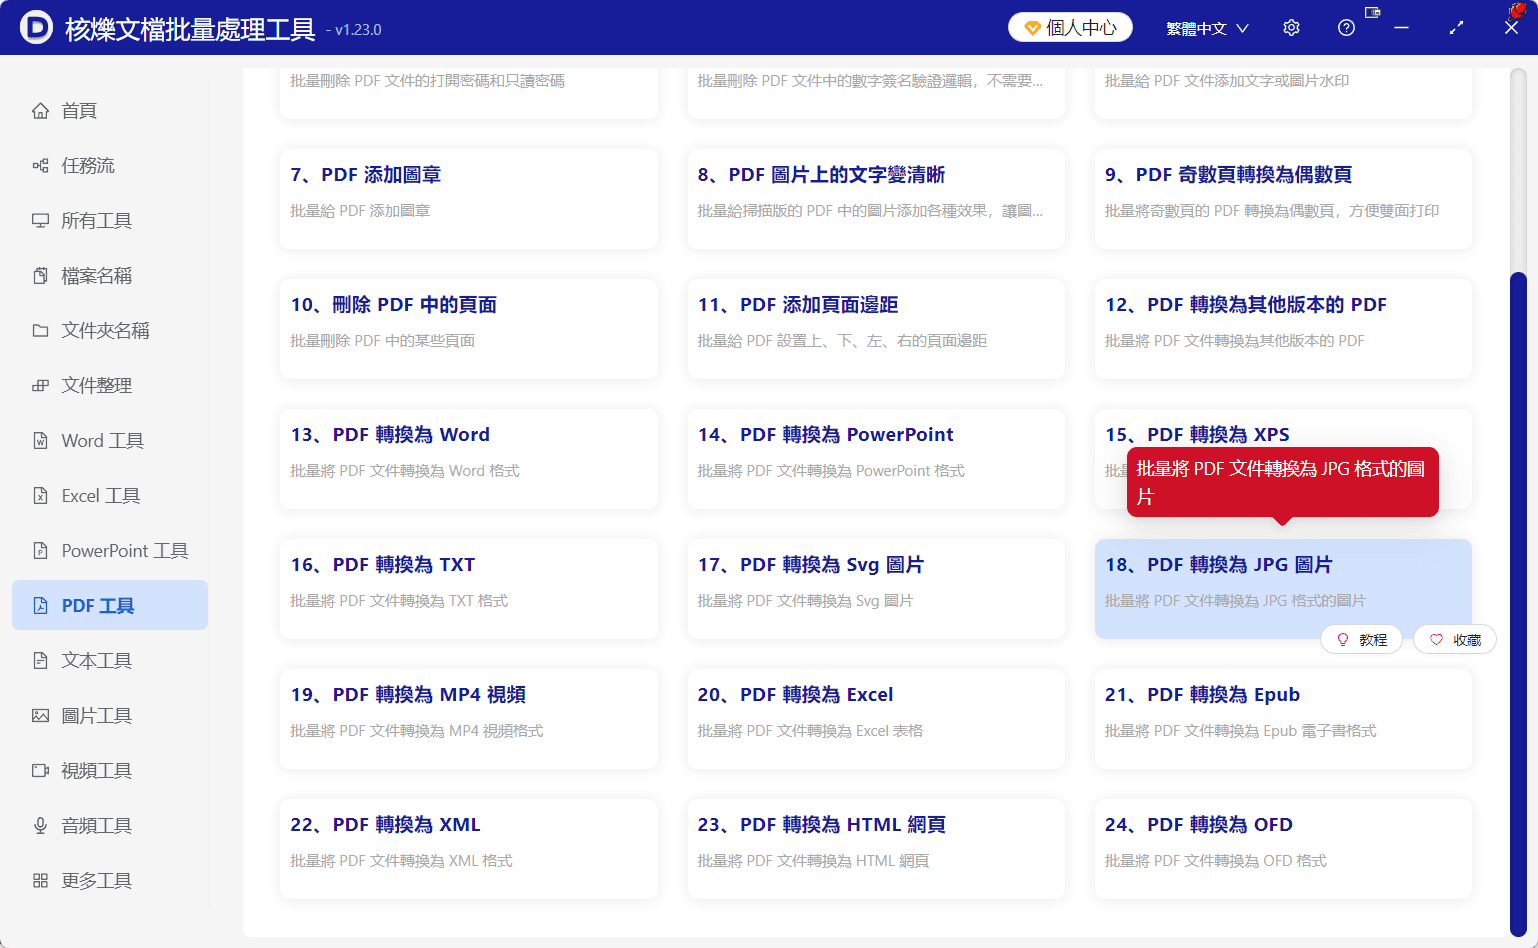Open card 12 PDF 轉換為其他版本的 PDF

pos(1283,329)
